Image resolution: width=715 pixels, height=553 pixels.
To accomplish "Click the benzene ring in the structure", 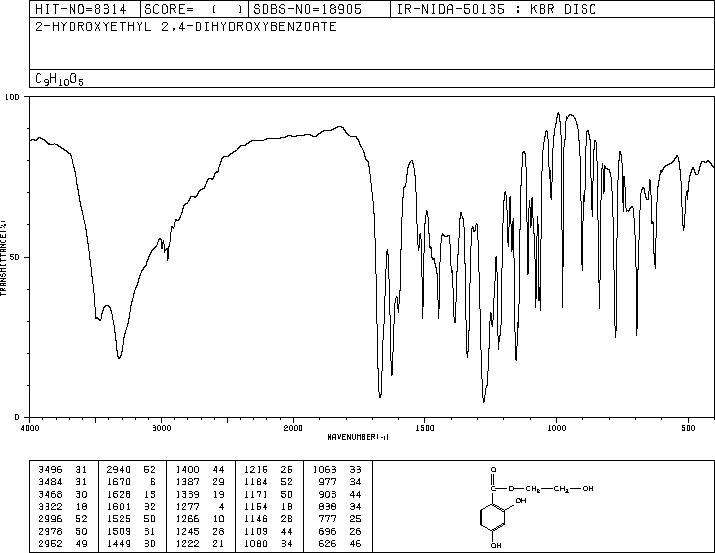I will (493, 517).
